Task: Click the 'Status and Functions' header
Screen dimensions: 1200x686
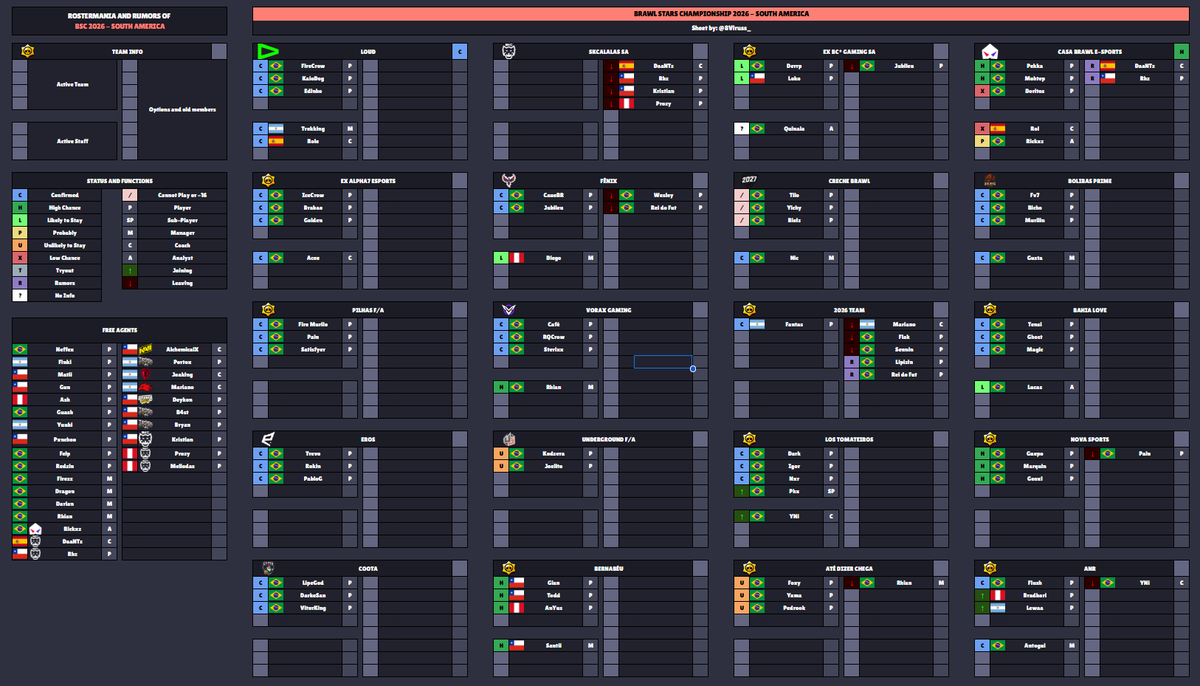Action: click(119, 181)
